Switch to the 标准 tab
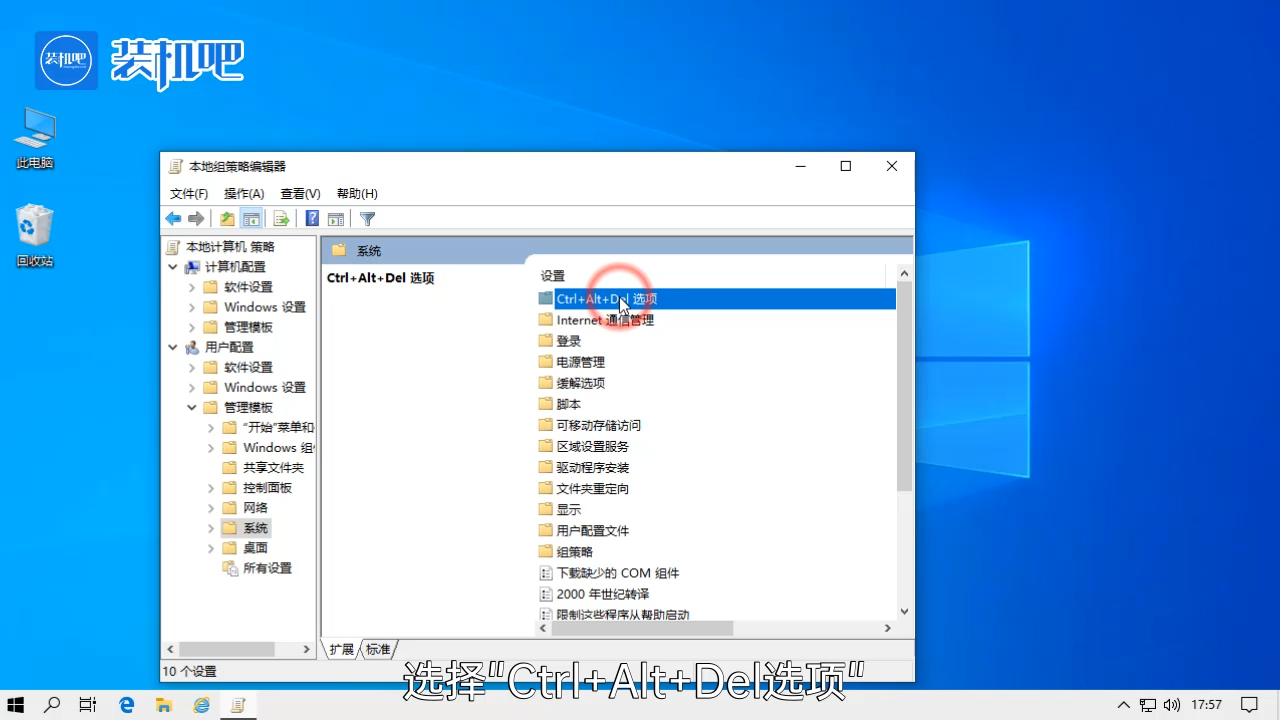The image size is (1280, 720). (x=377, y=649)
